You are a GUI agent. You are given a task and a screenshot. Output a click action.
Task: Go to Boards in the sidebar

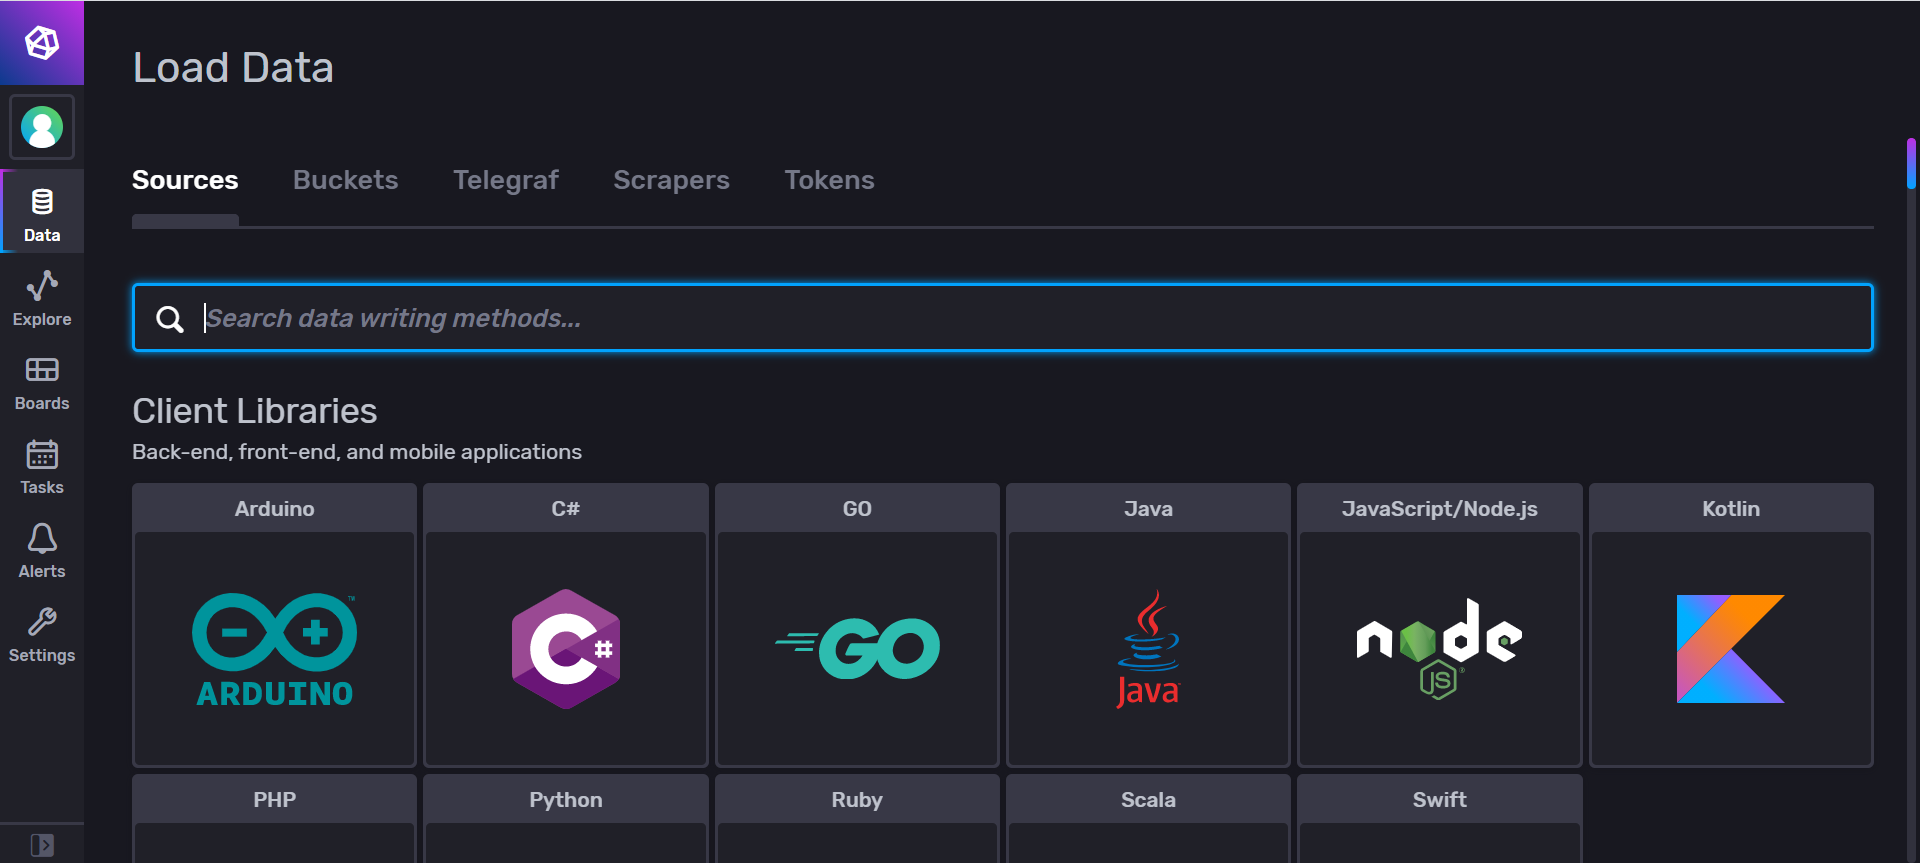42,384
